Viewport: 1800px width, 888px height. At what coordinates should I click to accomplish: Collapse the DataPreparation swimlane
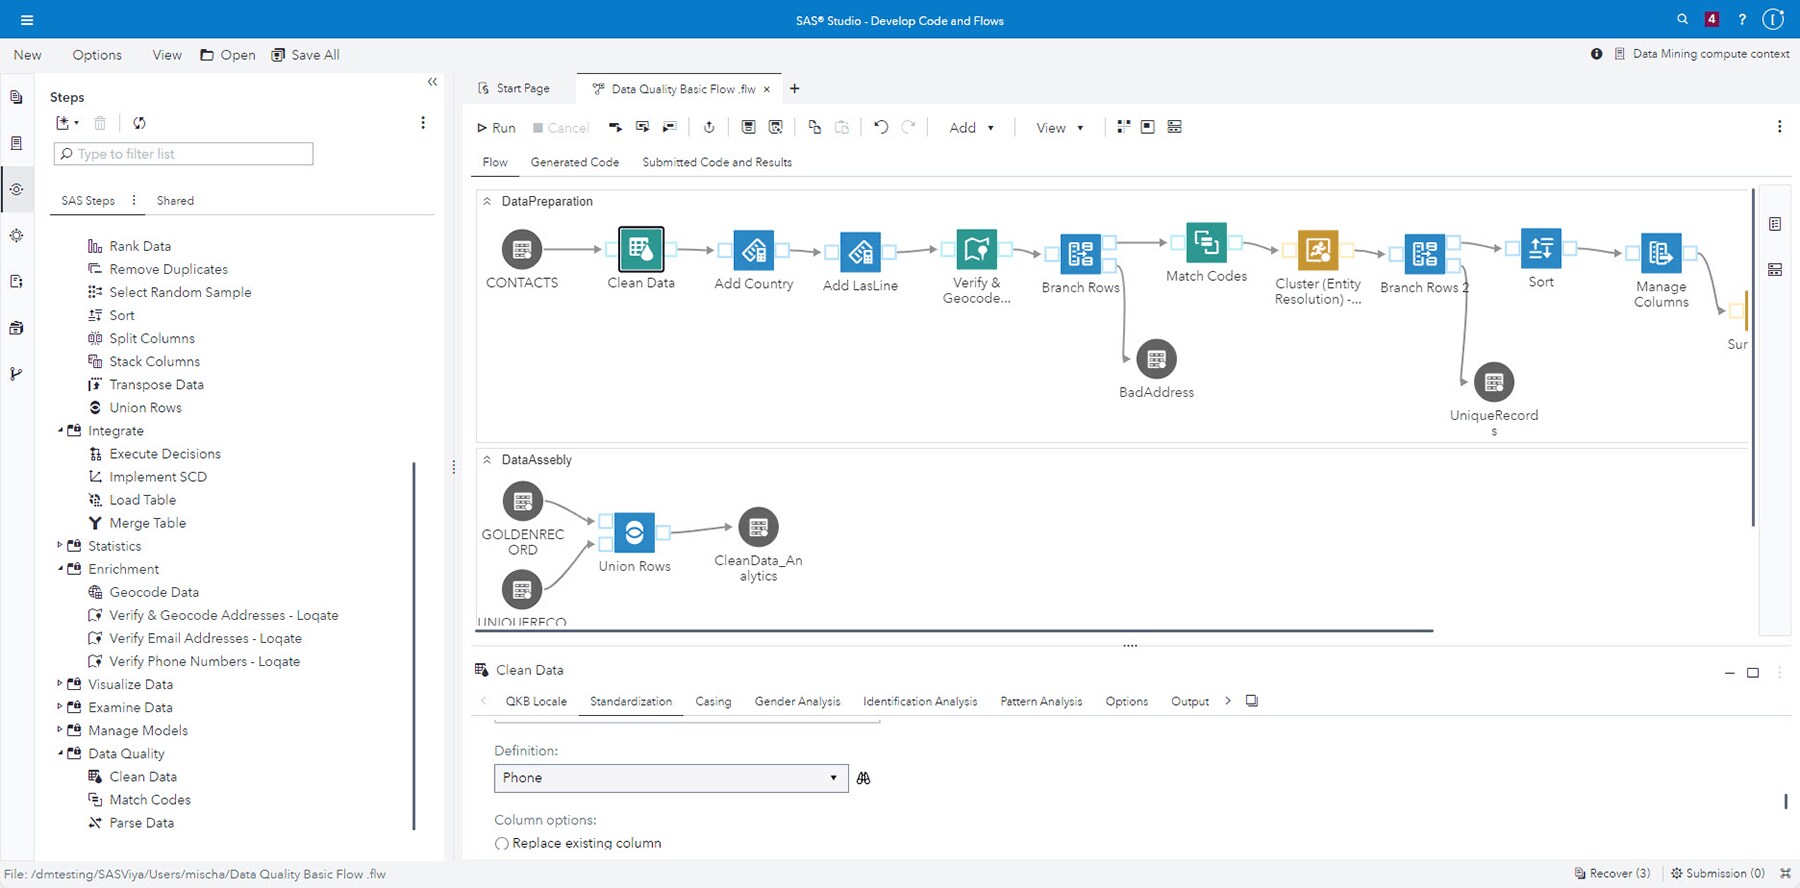(x=487, y=201)
